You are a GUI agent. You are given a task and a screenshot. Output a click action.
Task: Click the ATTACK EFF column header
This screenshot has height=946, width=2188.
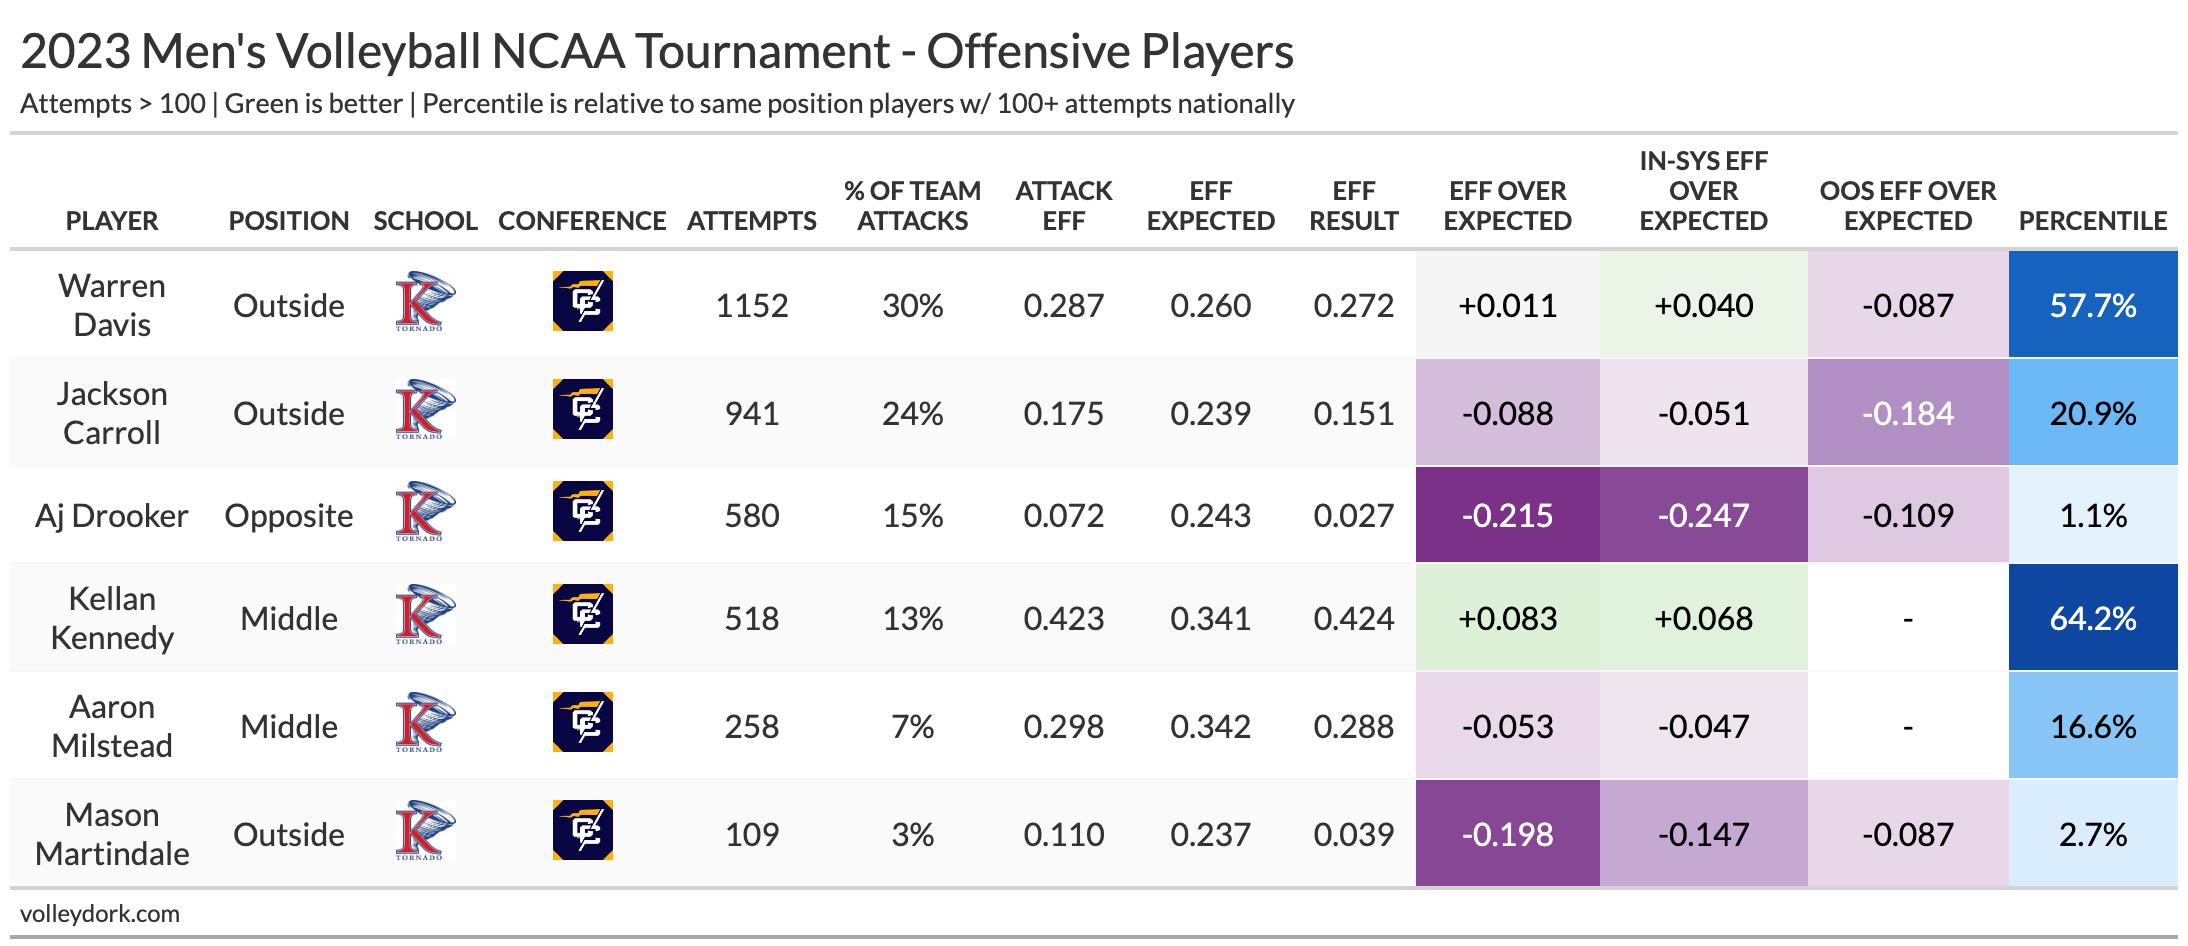coord(1064,206)
